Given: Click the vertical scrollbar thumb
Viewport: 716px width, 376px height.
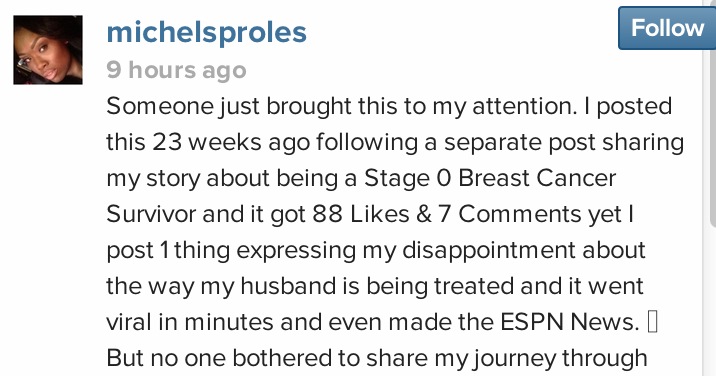Looking at the screenshot, I should (x=712, y=113).
